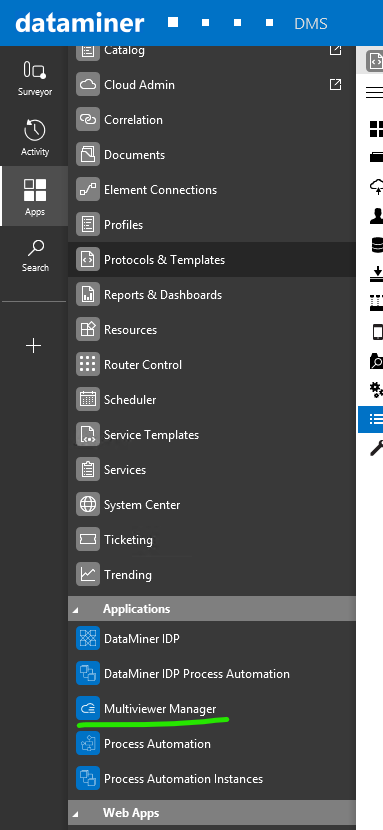Open the Activity sidebar panel
Image resolution: width=383 pixels, height=830 pixels.
(35, 137)
